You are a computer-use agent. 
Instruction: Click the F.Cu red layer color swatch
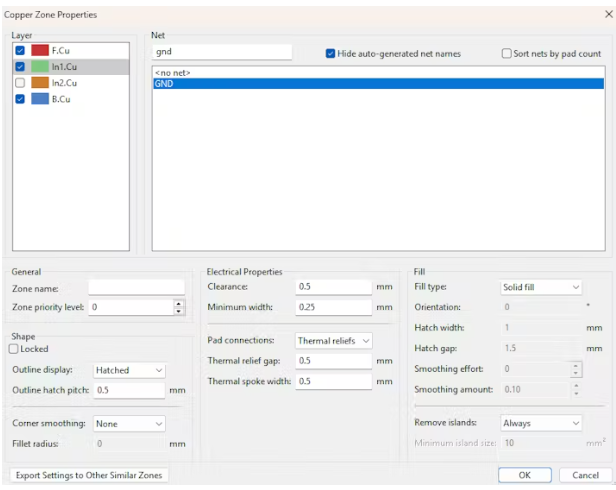pyautogui.click(x=40, y=50)
